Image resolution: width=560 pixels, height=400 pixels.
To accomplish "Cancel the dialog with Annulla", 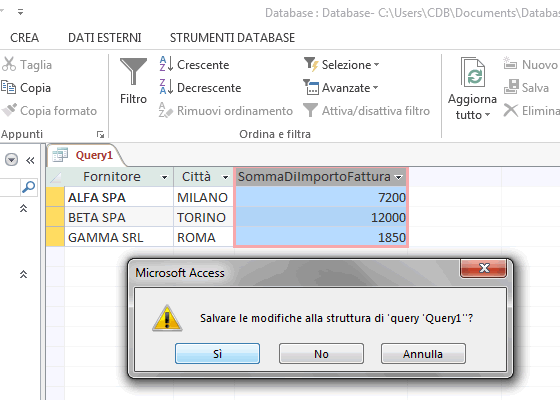I will click(x=423, y=354).
